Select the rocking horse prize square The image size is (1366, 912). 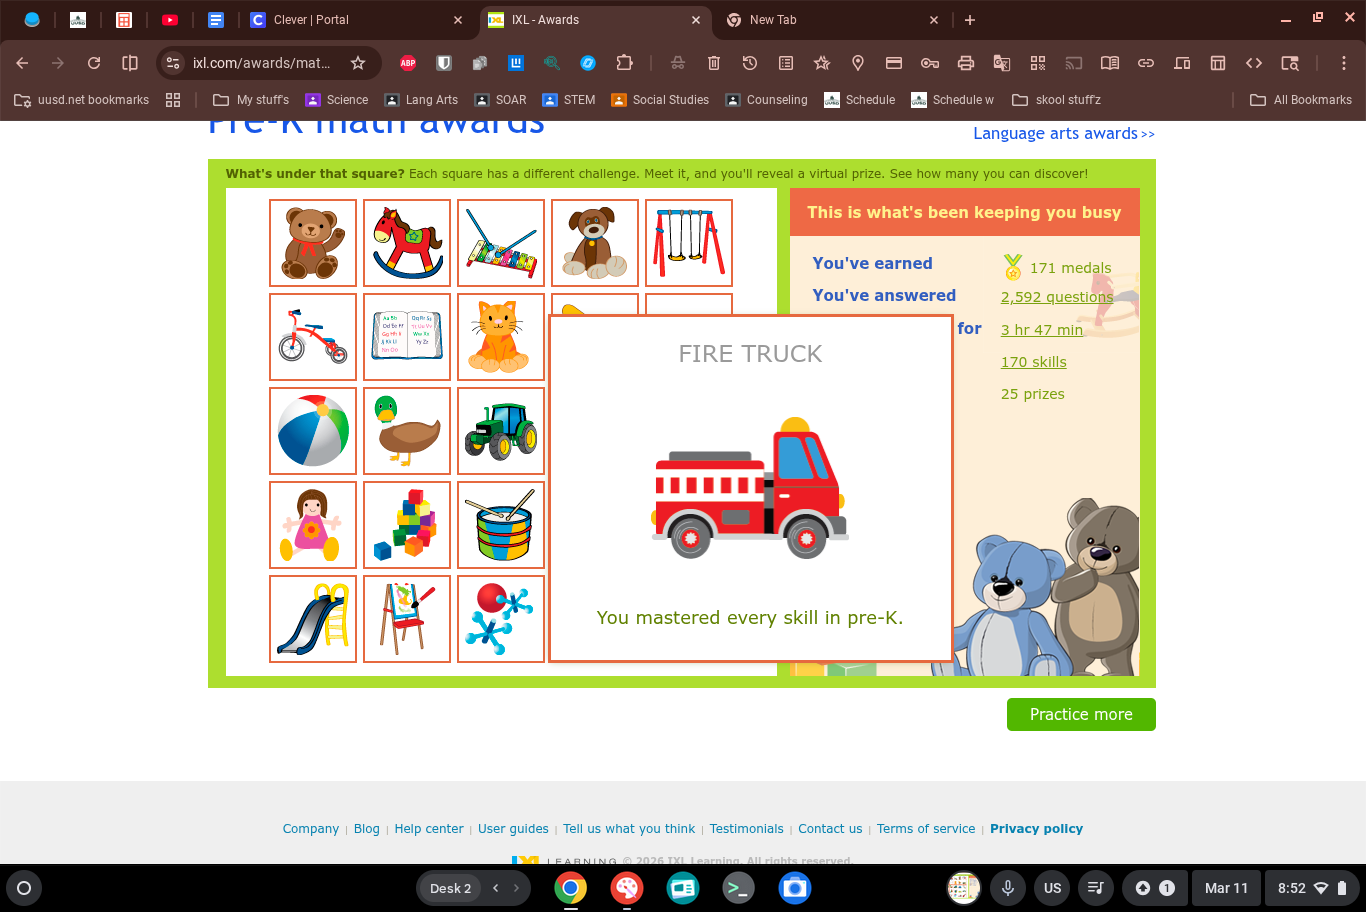pos(407,243)
